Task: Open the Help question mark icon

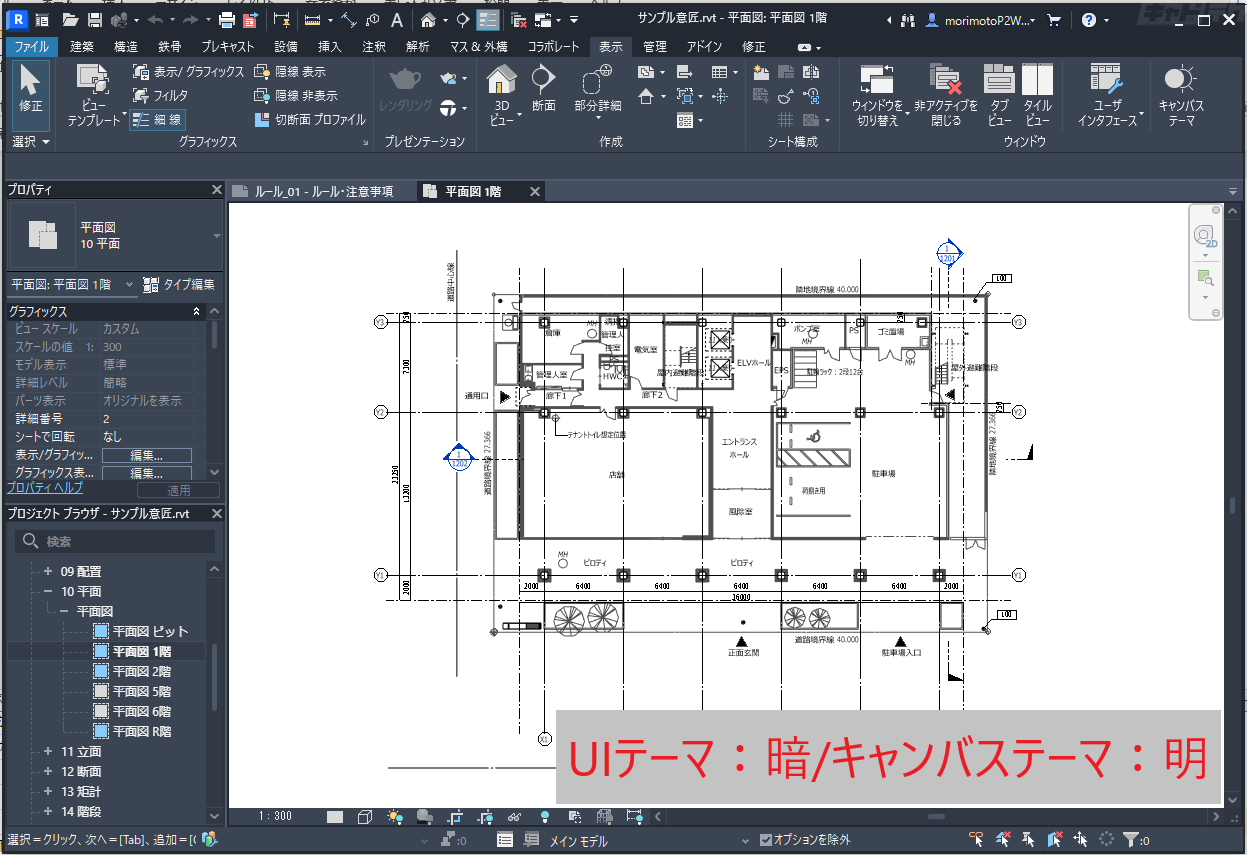Action: coord(1088,20)
